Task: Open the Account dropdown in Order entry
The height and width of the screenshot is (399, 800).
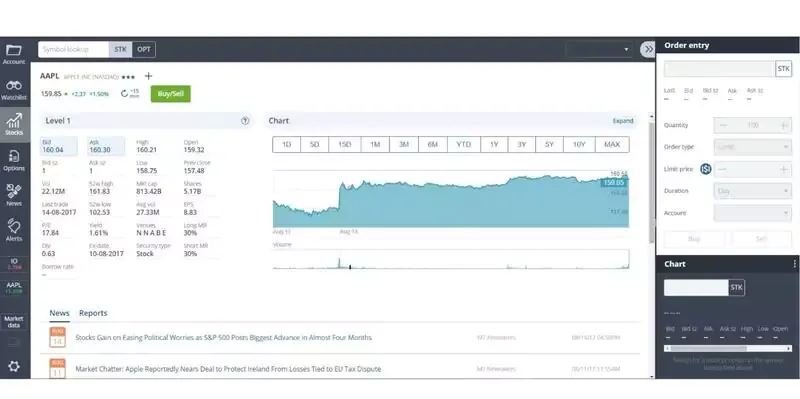Action: point(753,213)
